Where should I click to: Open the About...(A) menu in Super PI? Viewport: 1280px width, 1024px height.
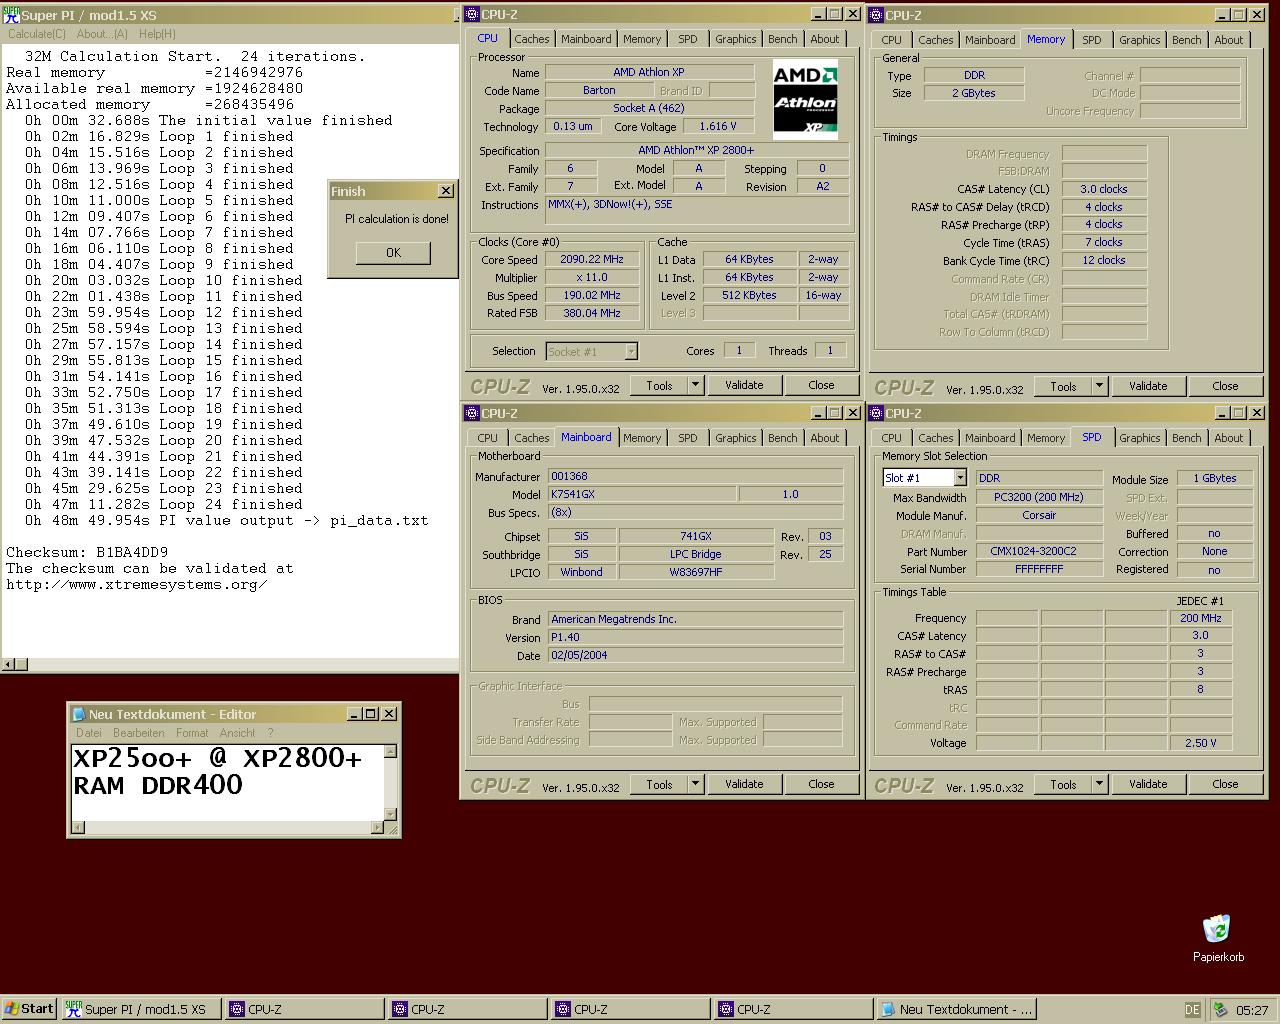point(102,34)
